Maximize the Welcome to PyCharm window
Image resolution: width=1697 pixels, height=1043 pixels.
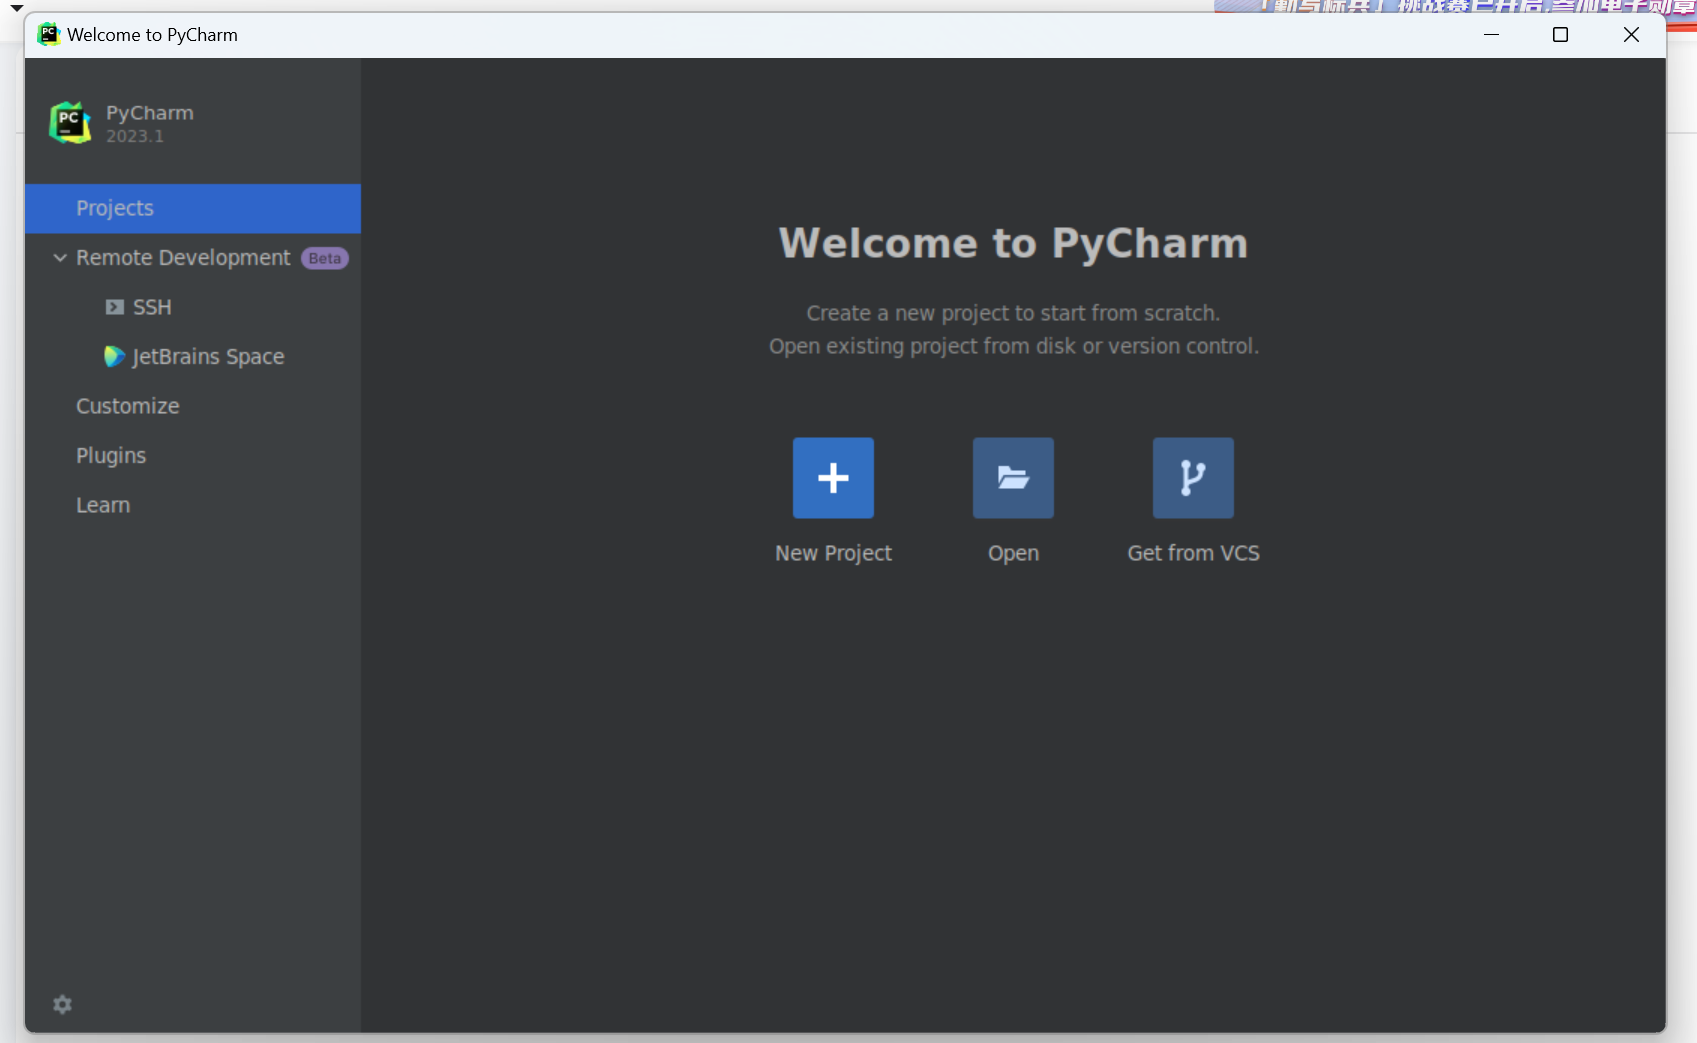tap(1560, 34)
